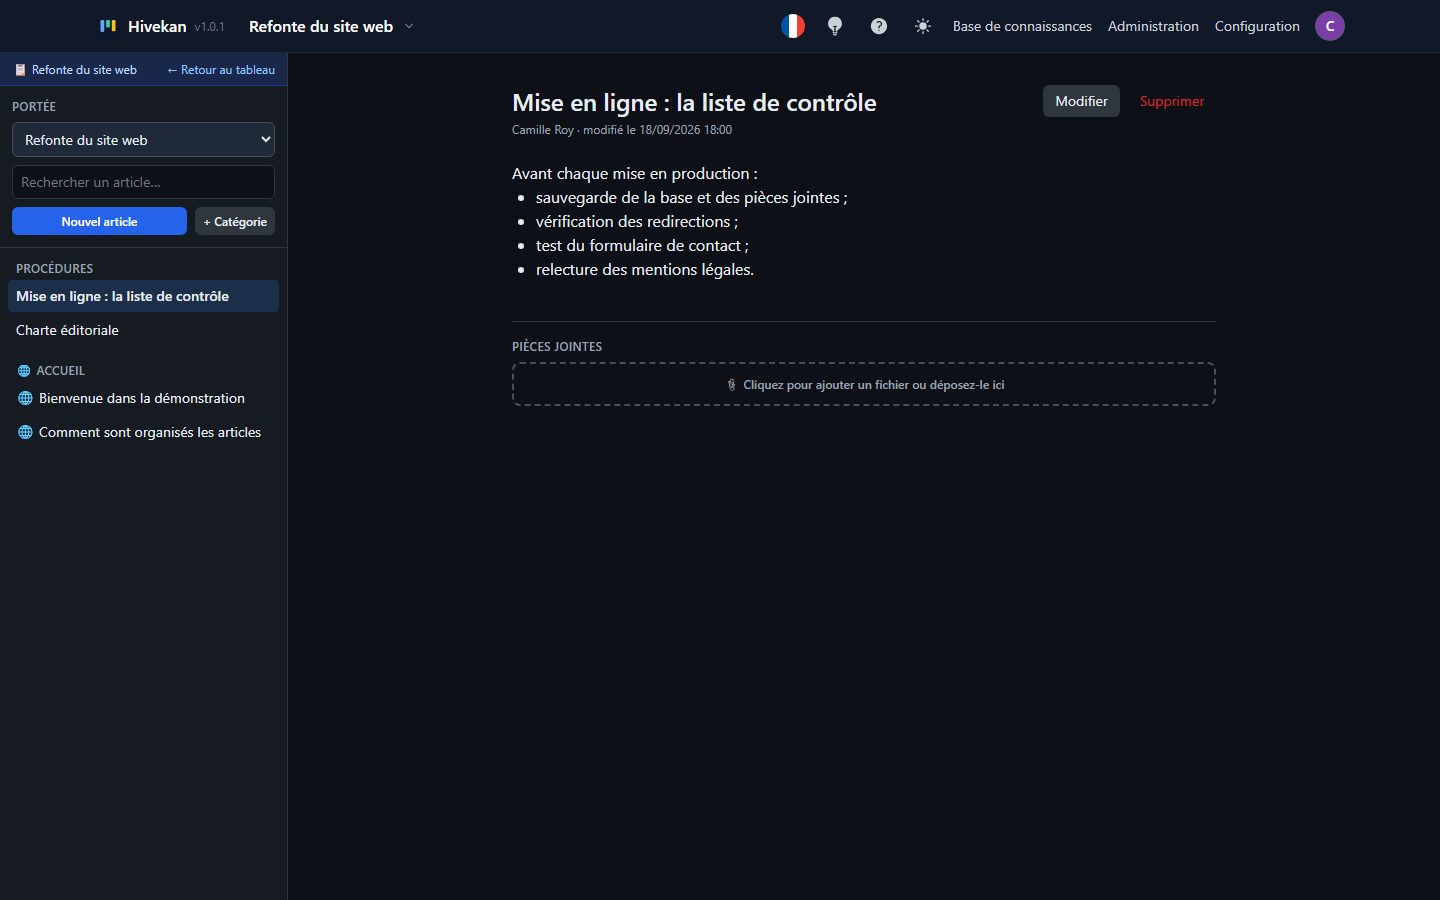Image resolution: width=1440 pixels, height=900 pixels.
Task: Click the paperclip icon in attachments dropzone
Action: pyautogui.click(x=731, y=385)
